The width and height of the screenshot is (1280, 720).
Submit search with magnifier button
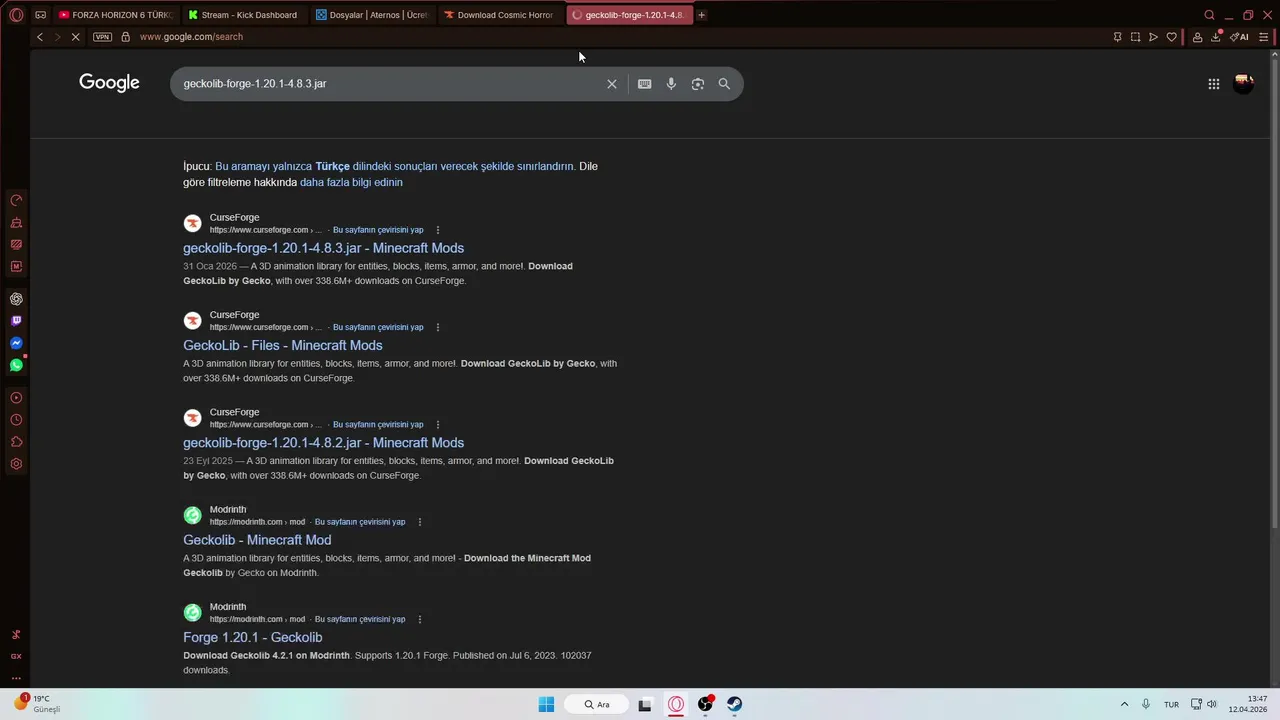[x=724, y=84]
